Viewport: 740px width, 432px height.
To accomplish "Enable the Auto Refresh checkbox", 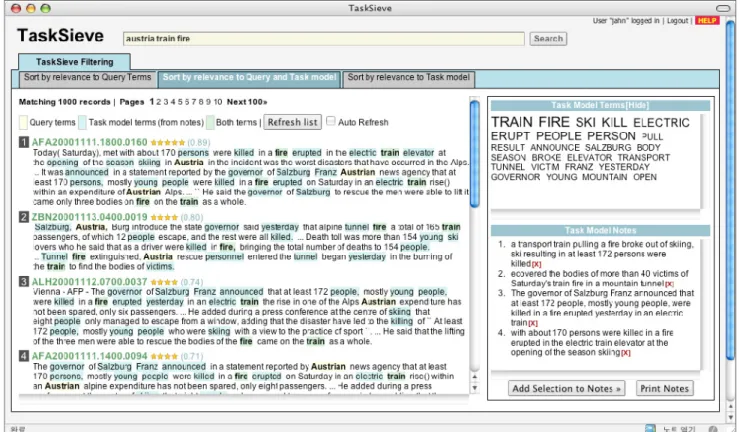I will [331, 121].
